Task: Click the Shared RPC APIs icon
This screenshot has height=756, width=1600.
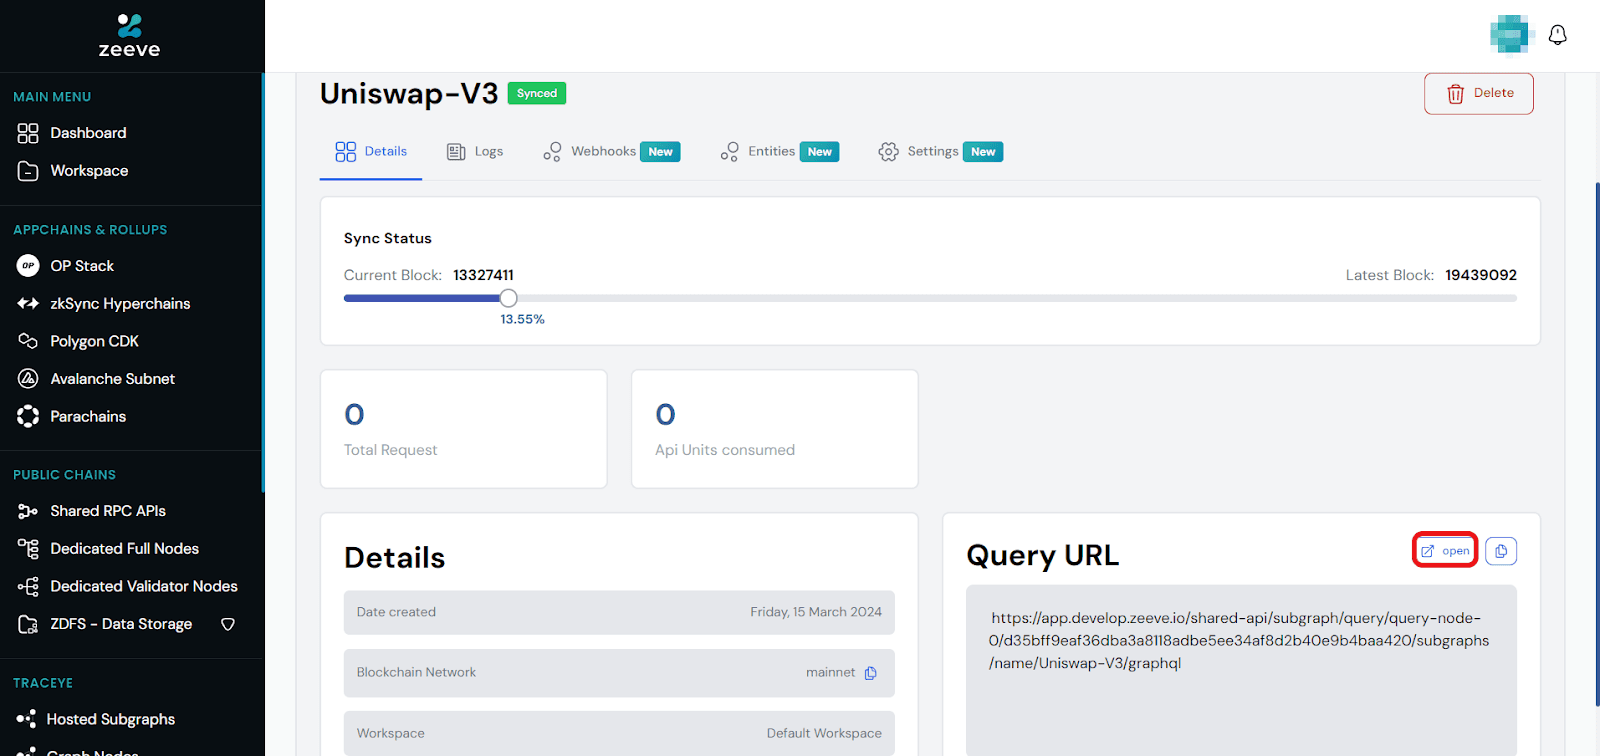Action: [28, 511]
